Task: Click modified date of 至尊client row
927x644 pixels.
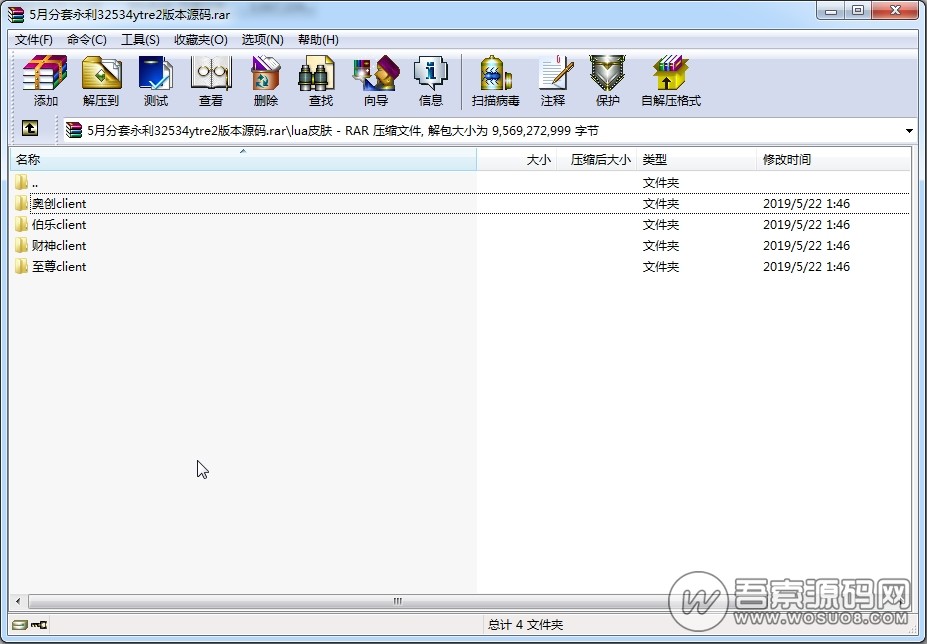Action: pyautogui.click(x=806, y=267)
